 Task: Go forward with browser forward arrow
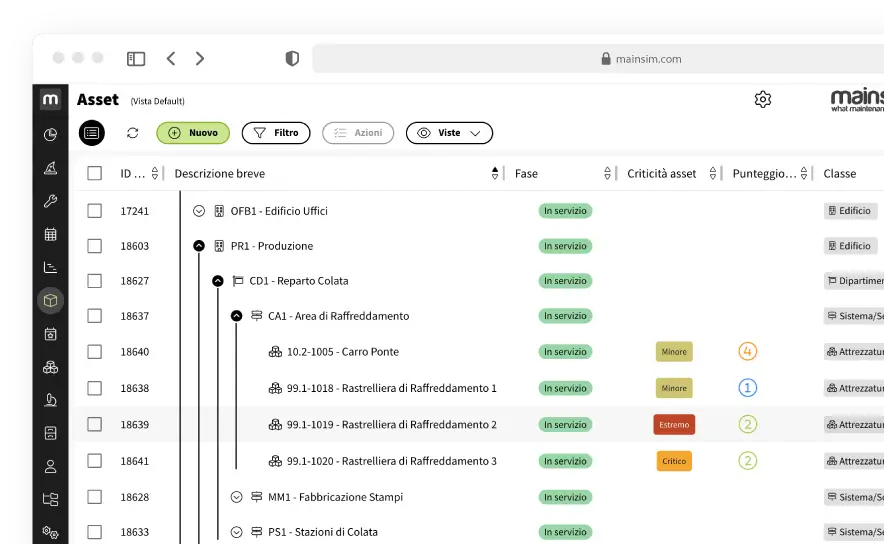[x=200, y=59]
